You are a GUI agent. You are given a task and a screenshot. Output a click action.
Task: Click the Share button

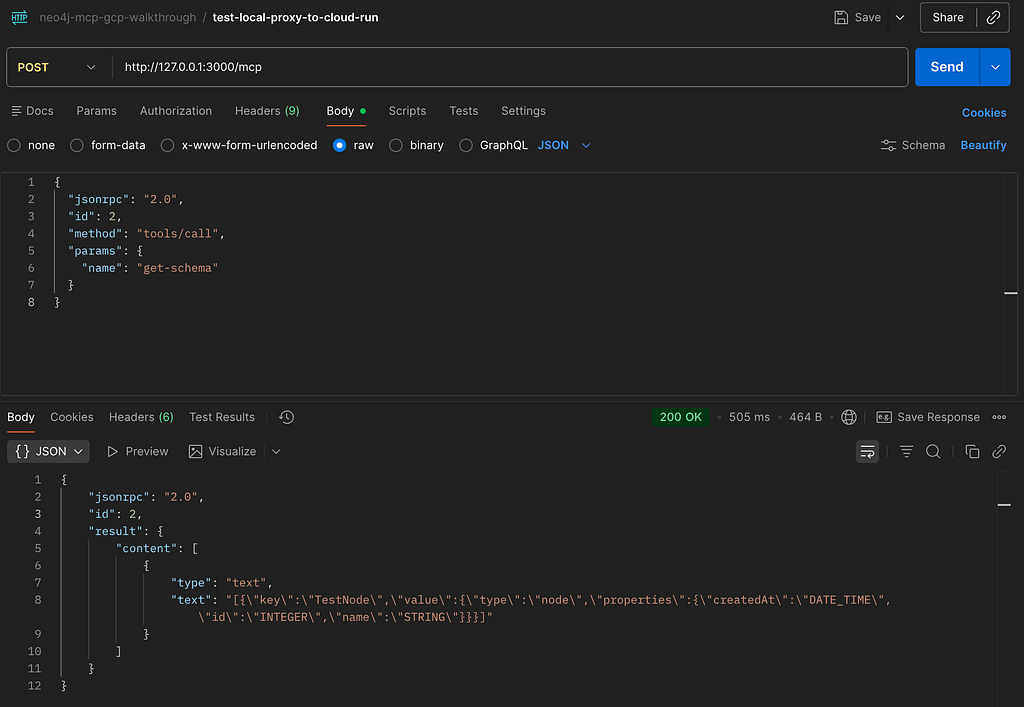click(948, 18)
